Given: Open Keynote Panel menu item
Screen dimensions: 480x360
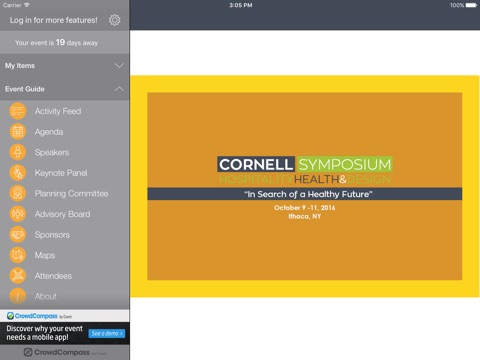Looking at the screenshot, I should pos(65,173).
